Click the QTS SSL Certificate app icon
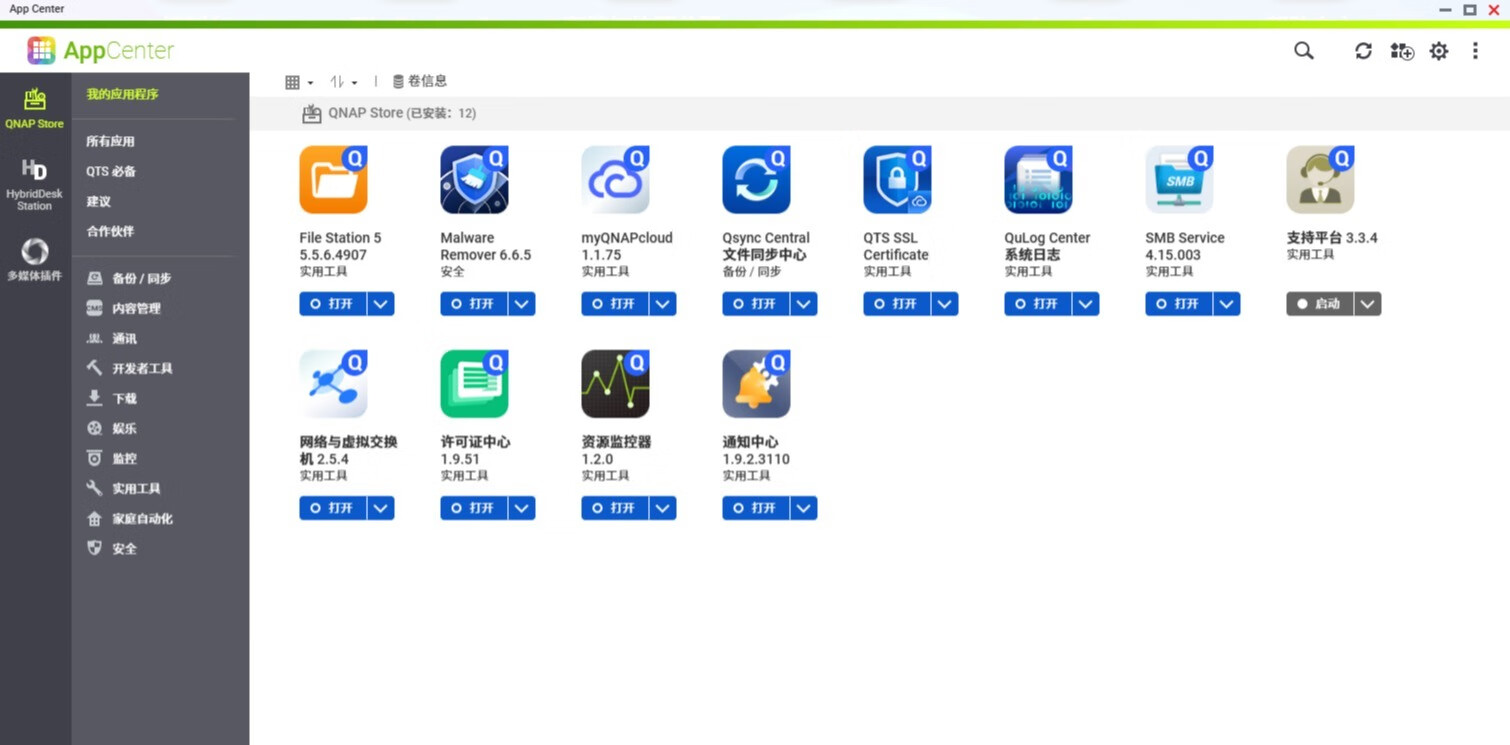This screenshot has height=745, width=1510. (897, 180)
